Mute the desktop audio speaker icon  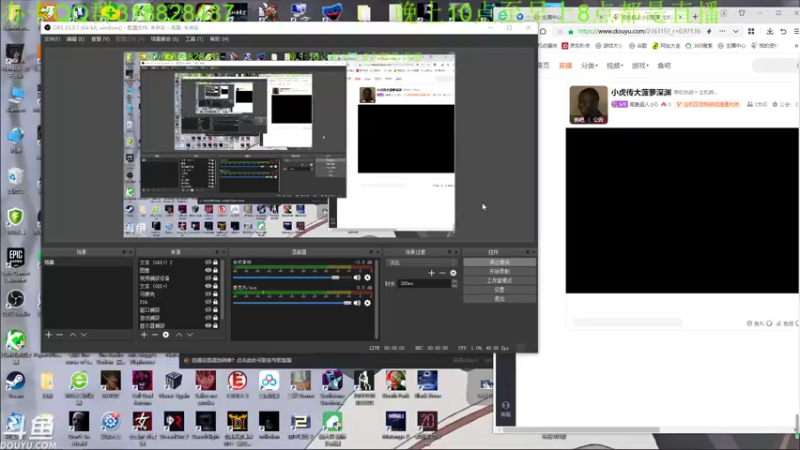click(x=357, y=278)
